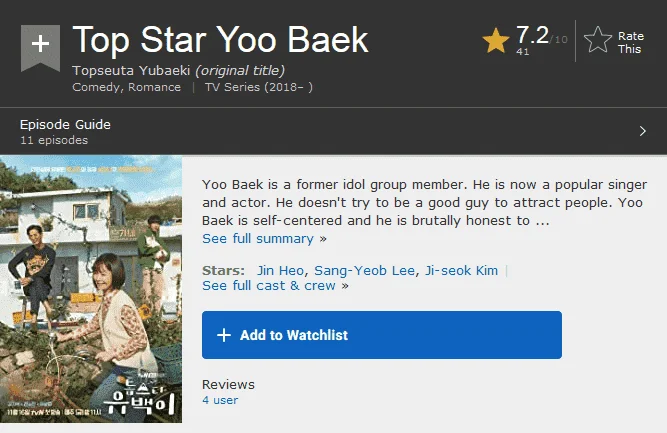Open the 11 episodes list

pos(54,140)
